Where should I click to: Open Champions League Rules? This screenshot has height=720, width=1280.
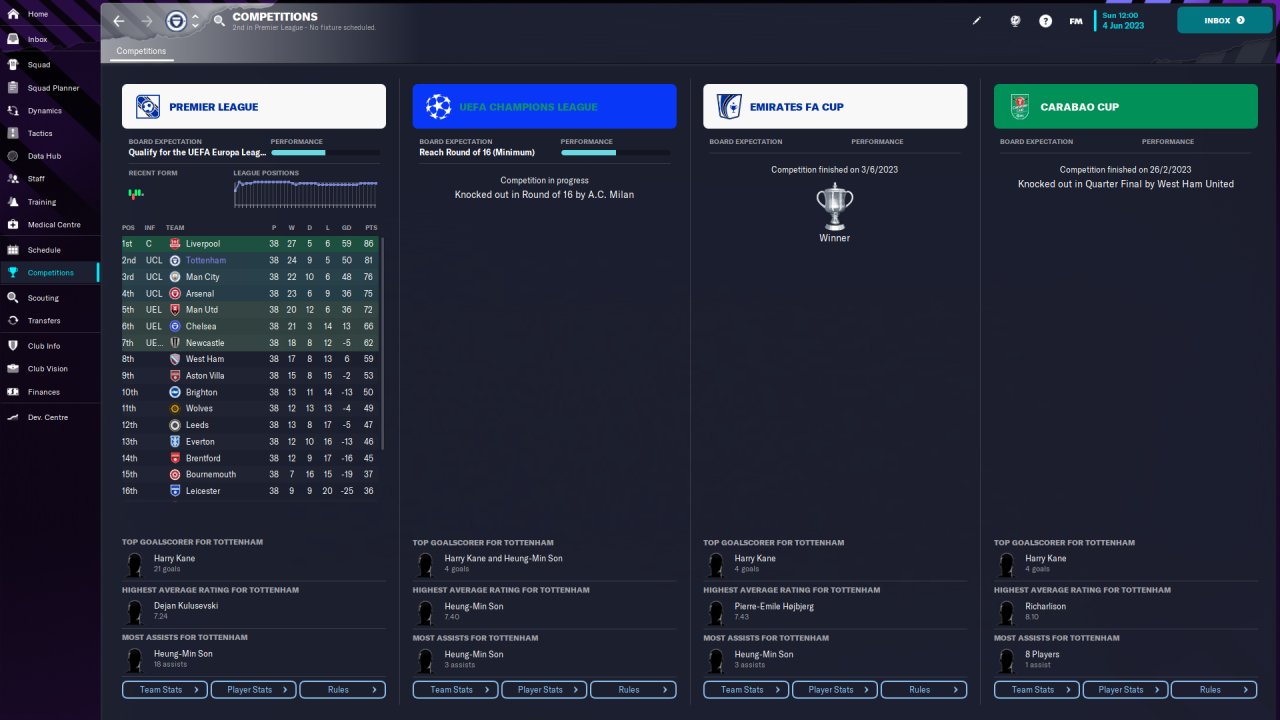[633, 689]
